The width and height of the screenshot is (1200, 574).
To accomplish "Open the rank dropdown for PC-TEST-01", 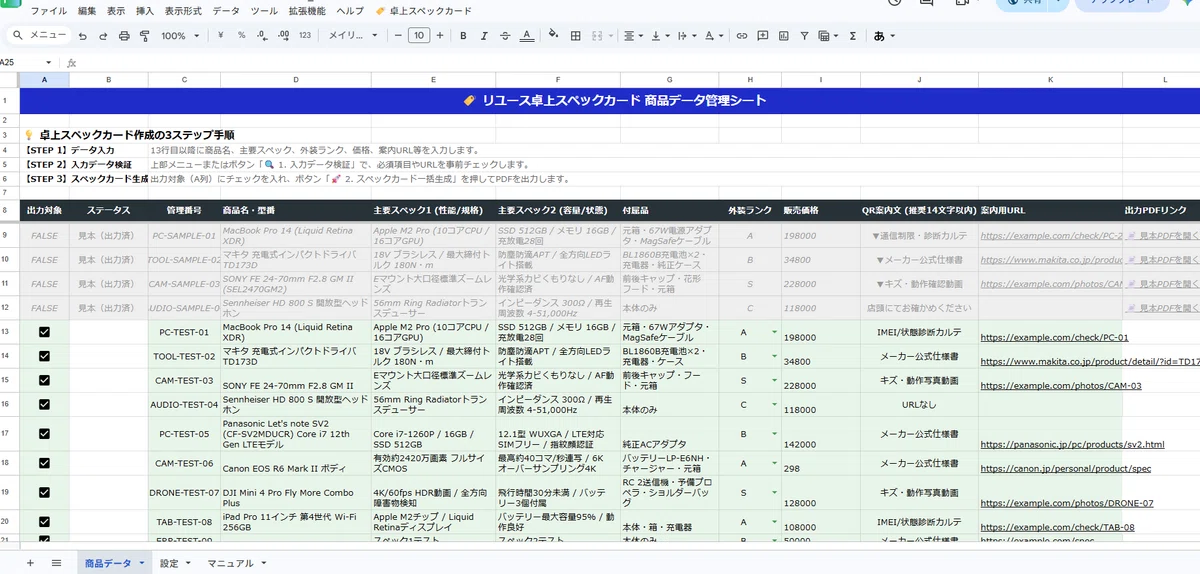I will click(773, 332).
